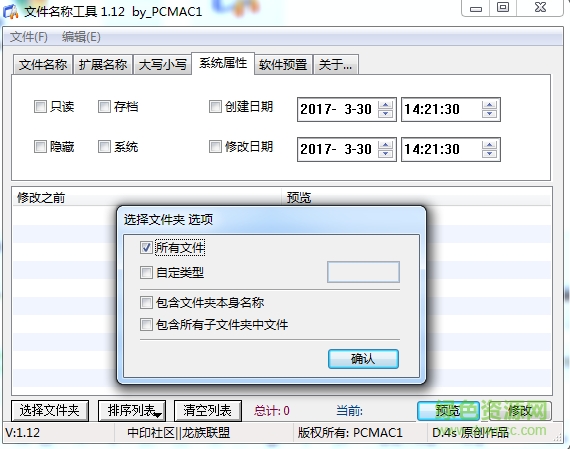This screenshot has width=570, height=449.
Task: Click the 预览 column header
Action: 417,198
